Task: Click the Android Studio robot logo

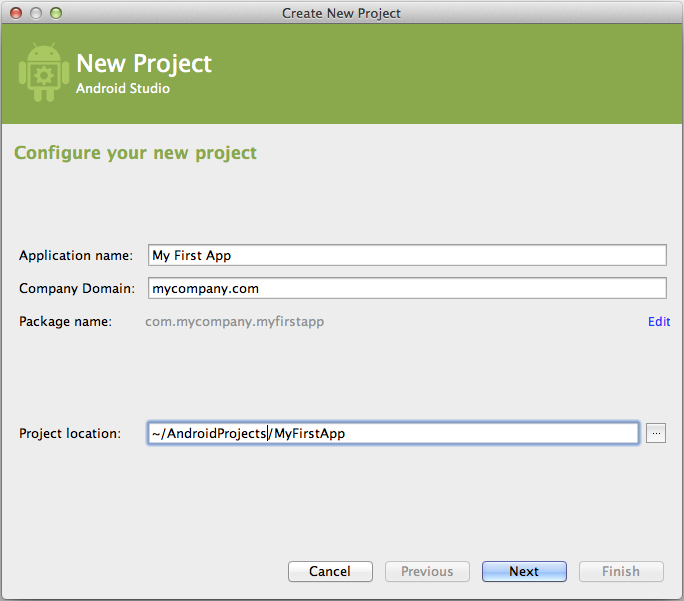Action: coord(42,73)
